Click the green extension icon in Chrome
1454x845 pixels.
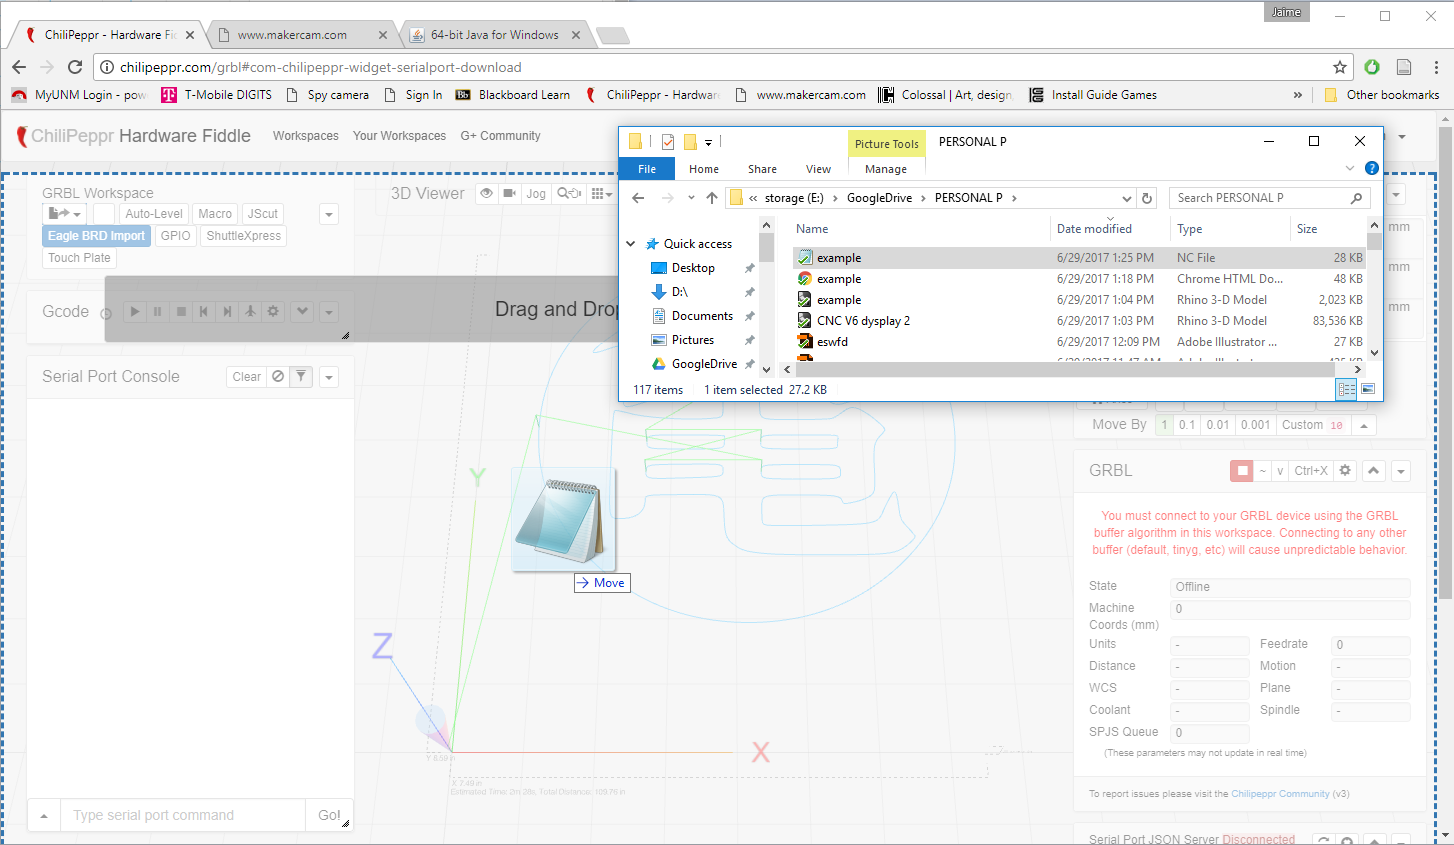(1372, 67)
